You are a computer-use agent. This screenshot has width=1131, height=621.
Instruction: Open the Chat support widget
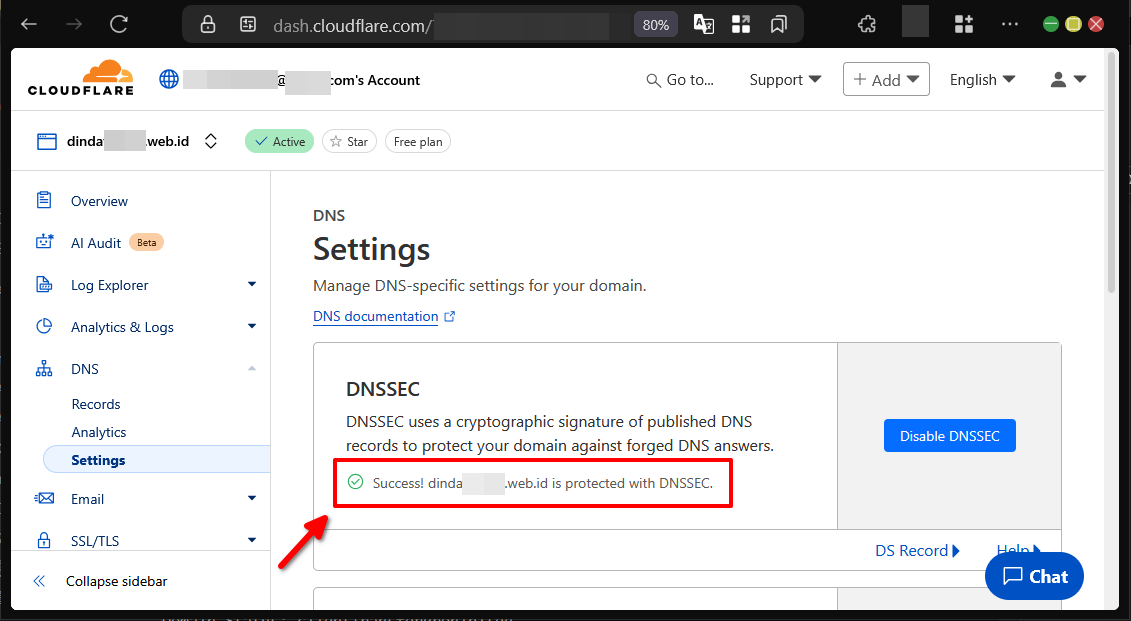tap(1034, 576)
